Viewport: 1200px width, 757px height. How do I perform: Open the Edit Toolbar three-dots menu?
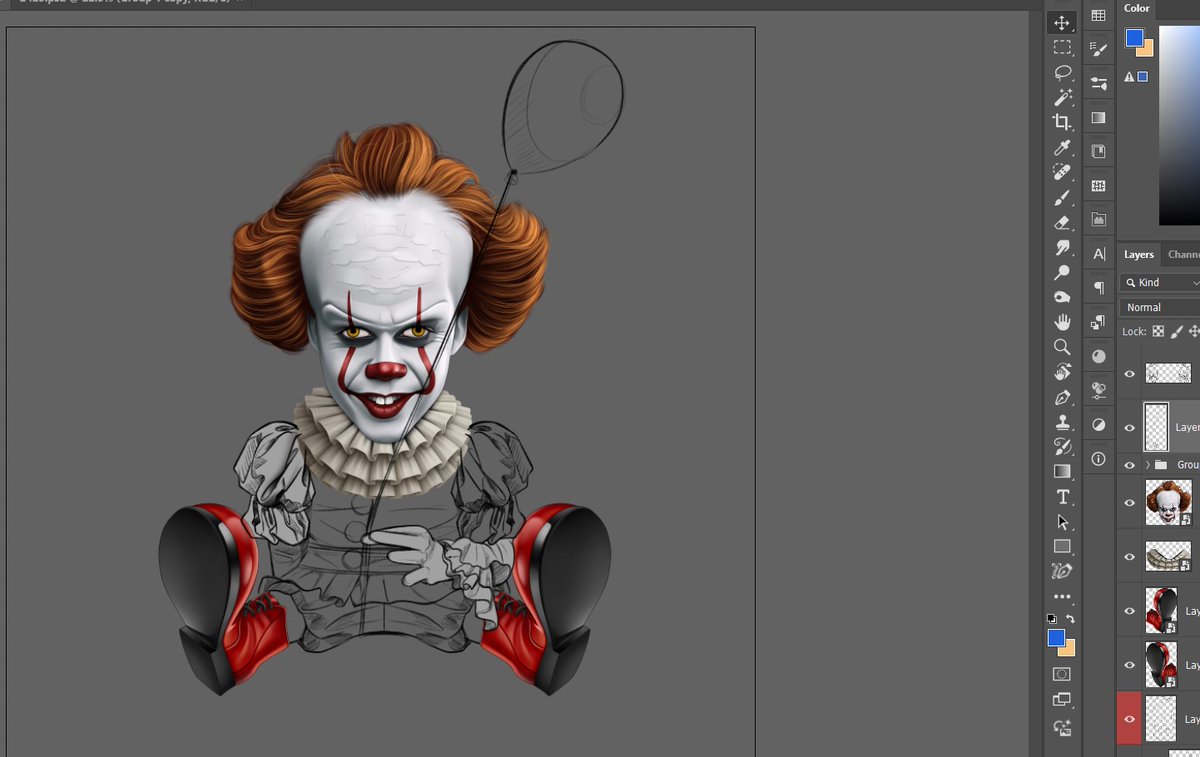tap(1062, 597)
